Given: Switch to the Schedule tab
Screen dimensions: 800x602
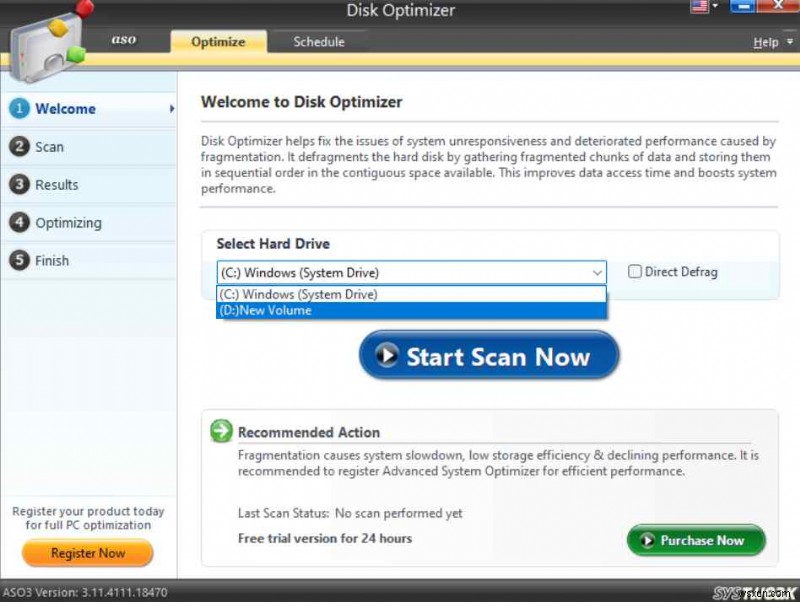Looking at the screenshot, I should pos(321,42).
